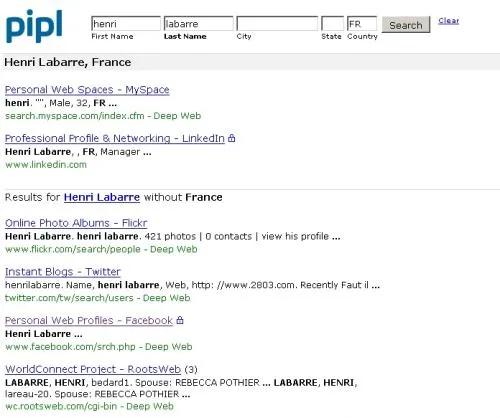
Task: Click the 'henri. "", Male, 32, FR' snippet
Action: [x=61, y=103]
